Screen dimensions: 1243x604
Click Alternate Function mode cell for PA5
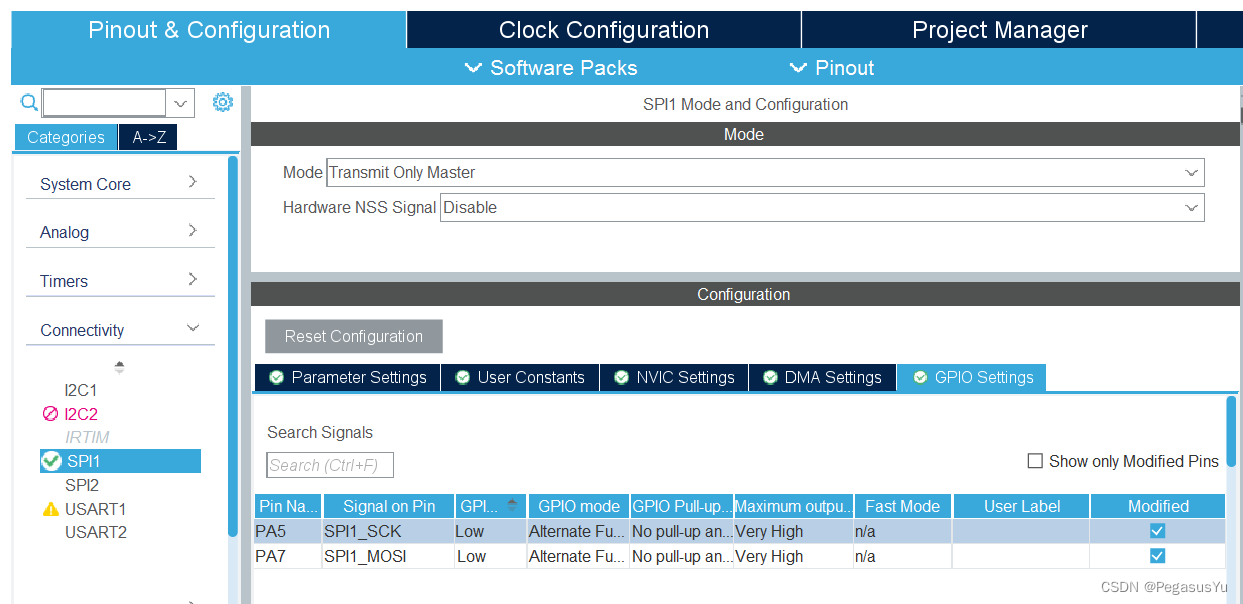pyautogui.click(x=579, y=531)
